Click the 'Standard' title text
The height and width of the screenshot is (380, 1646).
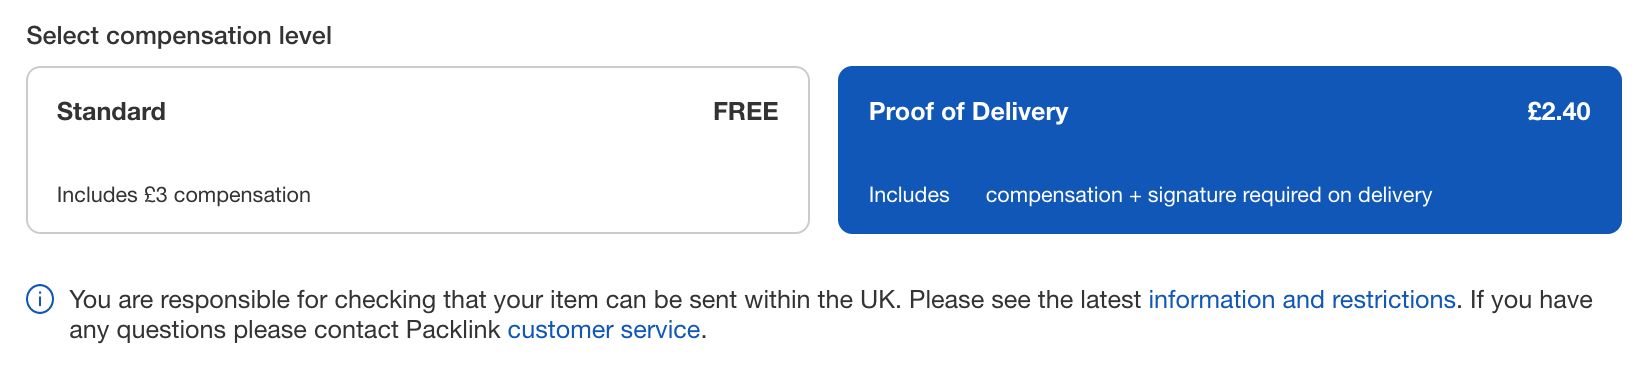111,112
